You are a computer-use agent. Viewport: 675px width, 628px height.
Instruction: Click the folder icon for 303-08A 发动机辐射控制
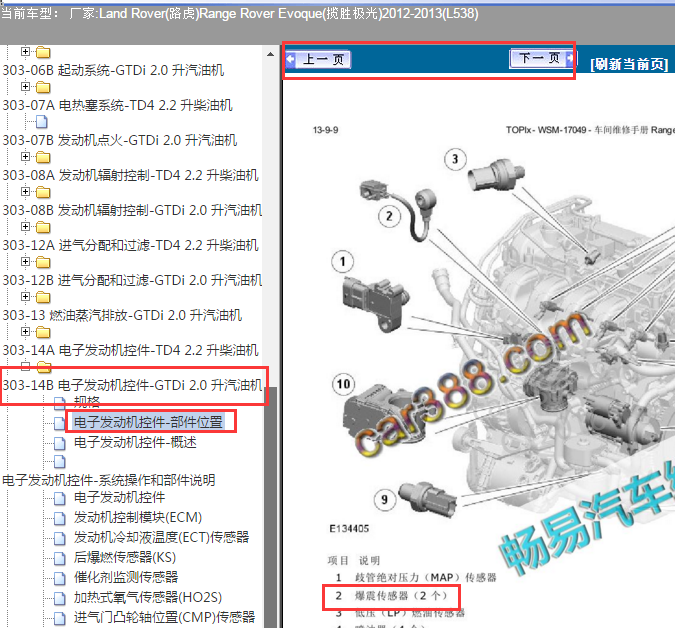pyautogui.click(x=43, y=158)
